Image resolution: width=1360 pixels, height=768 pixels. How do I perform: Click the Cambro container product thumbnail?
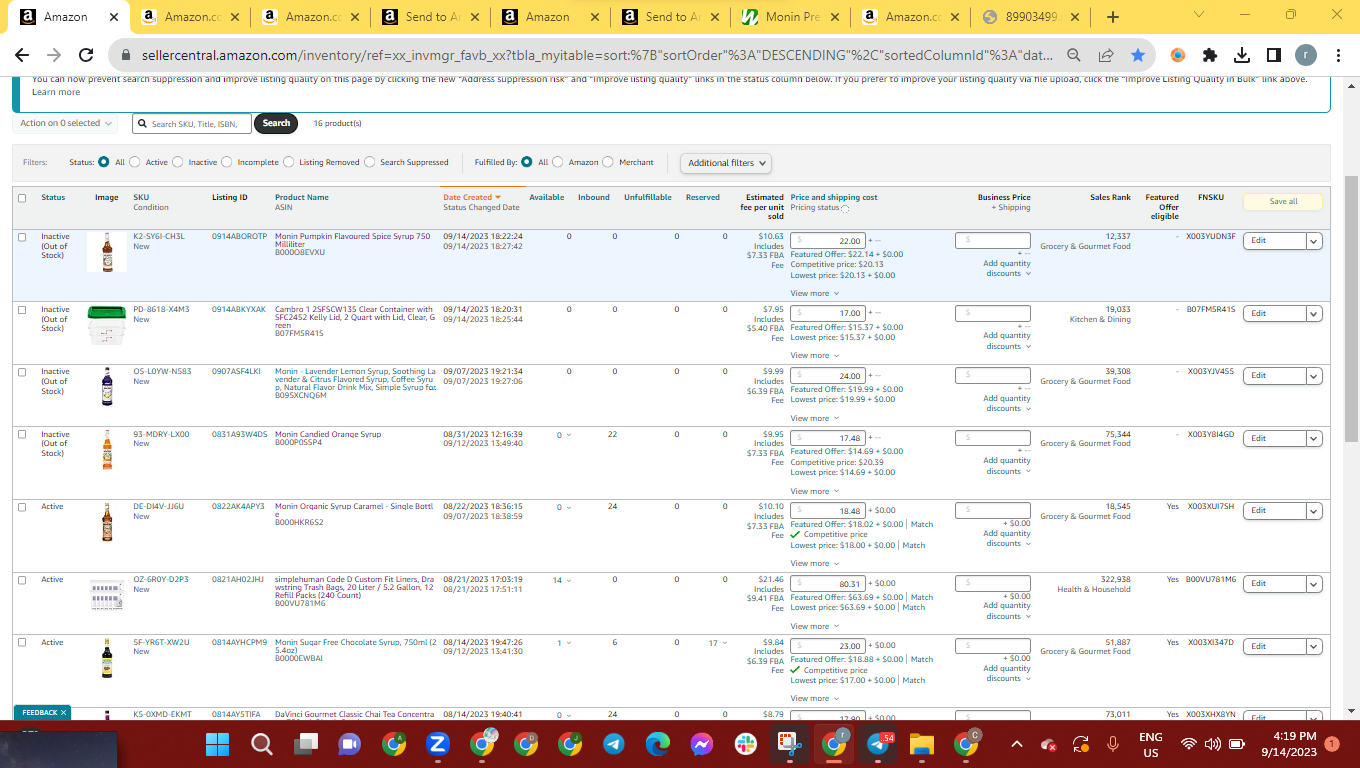[107, 325]
